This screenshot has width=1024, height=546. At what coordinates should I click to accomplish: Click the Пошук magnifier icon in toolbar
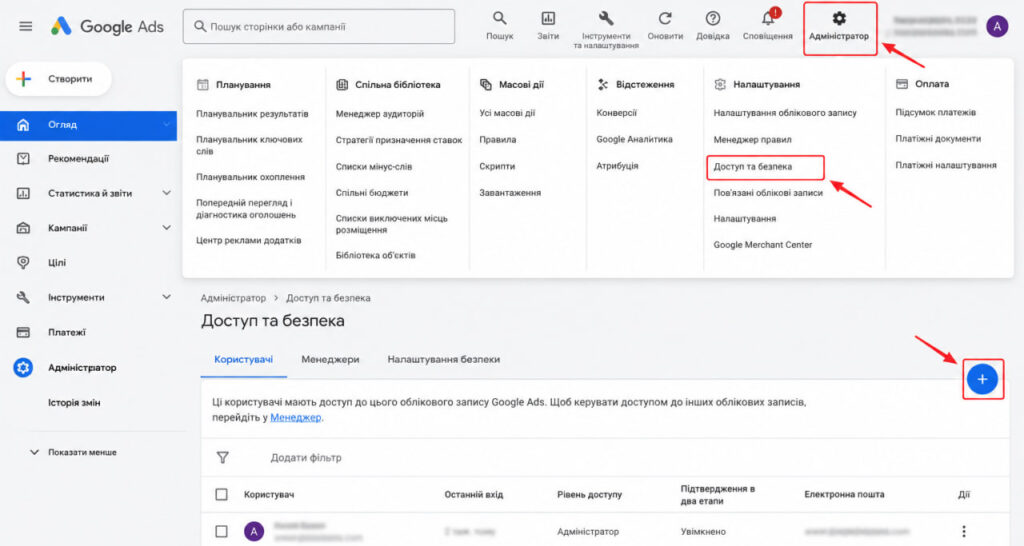[500, 18]
